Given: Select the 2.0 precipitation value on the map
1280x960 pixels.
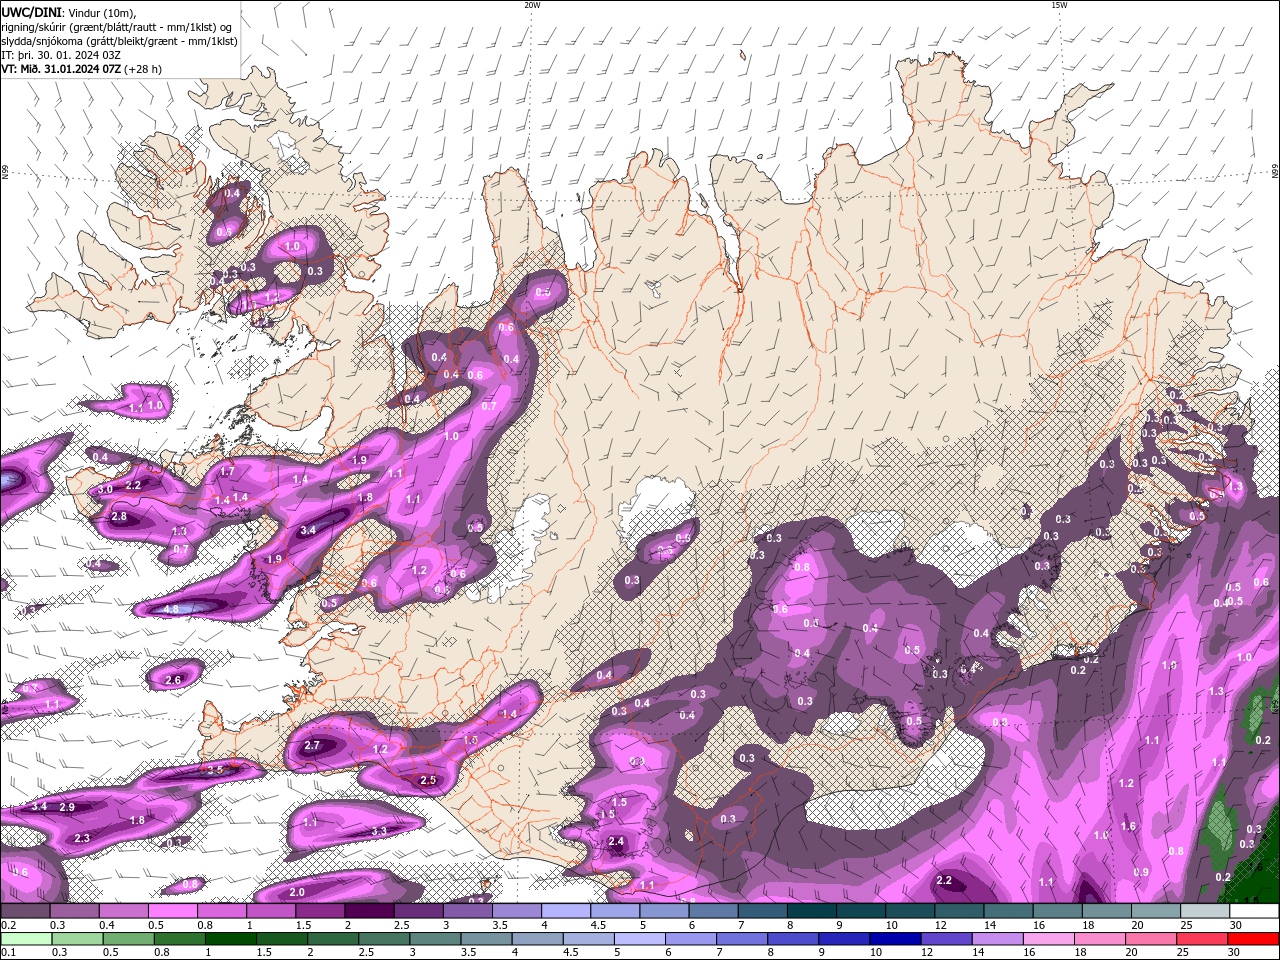Looking at the screenshot, I should click(297, 892).
